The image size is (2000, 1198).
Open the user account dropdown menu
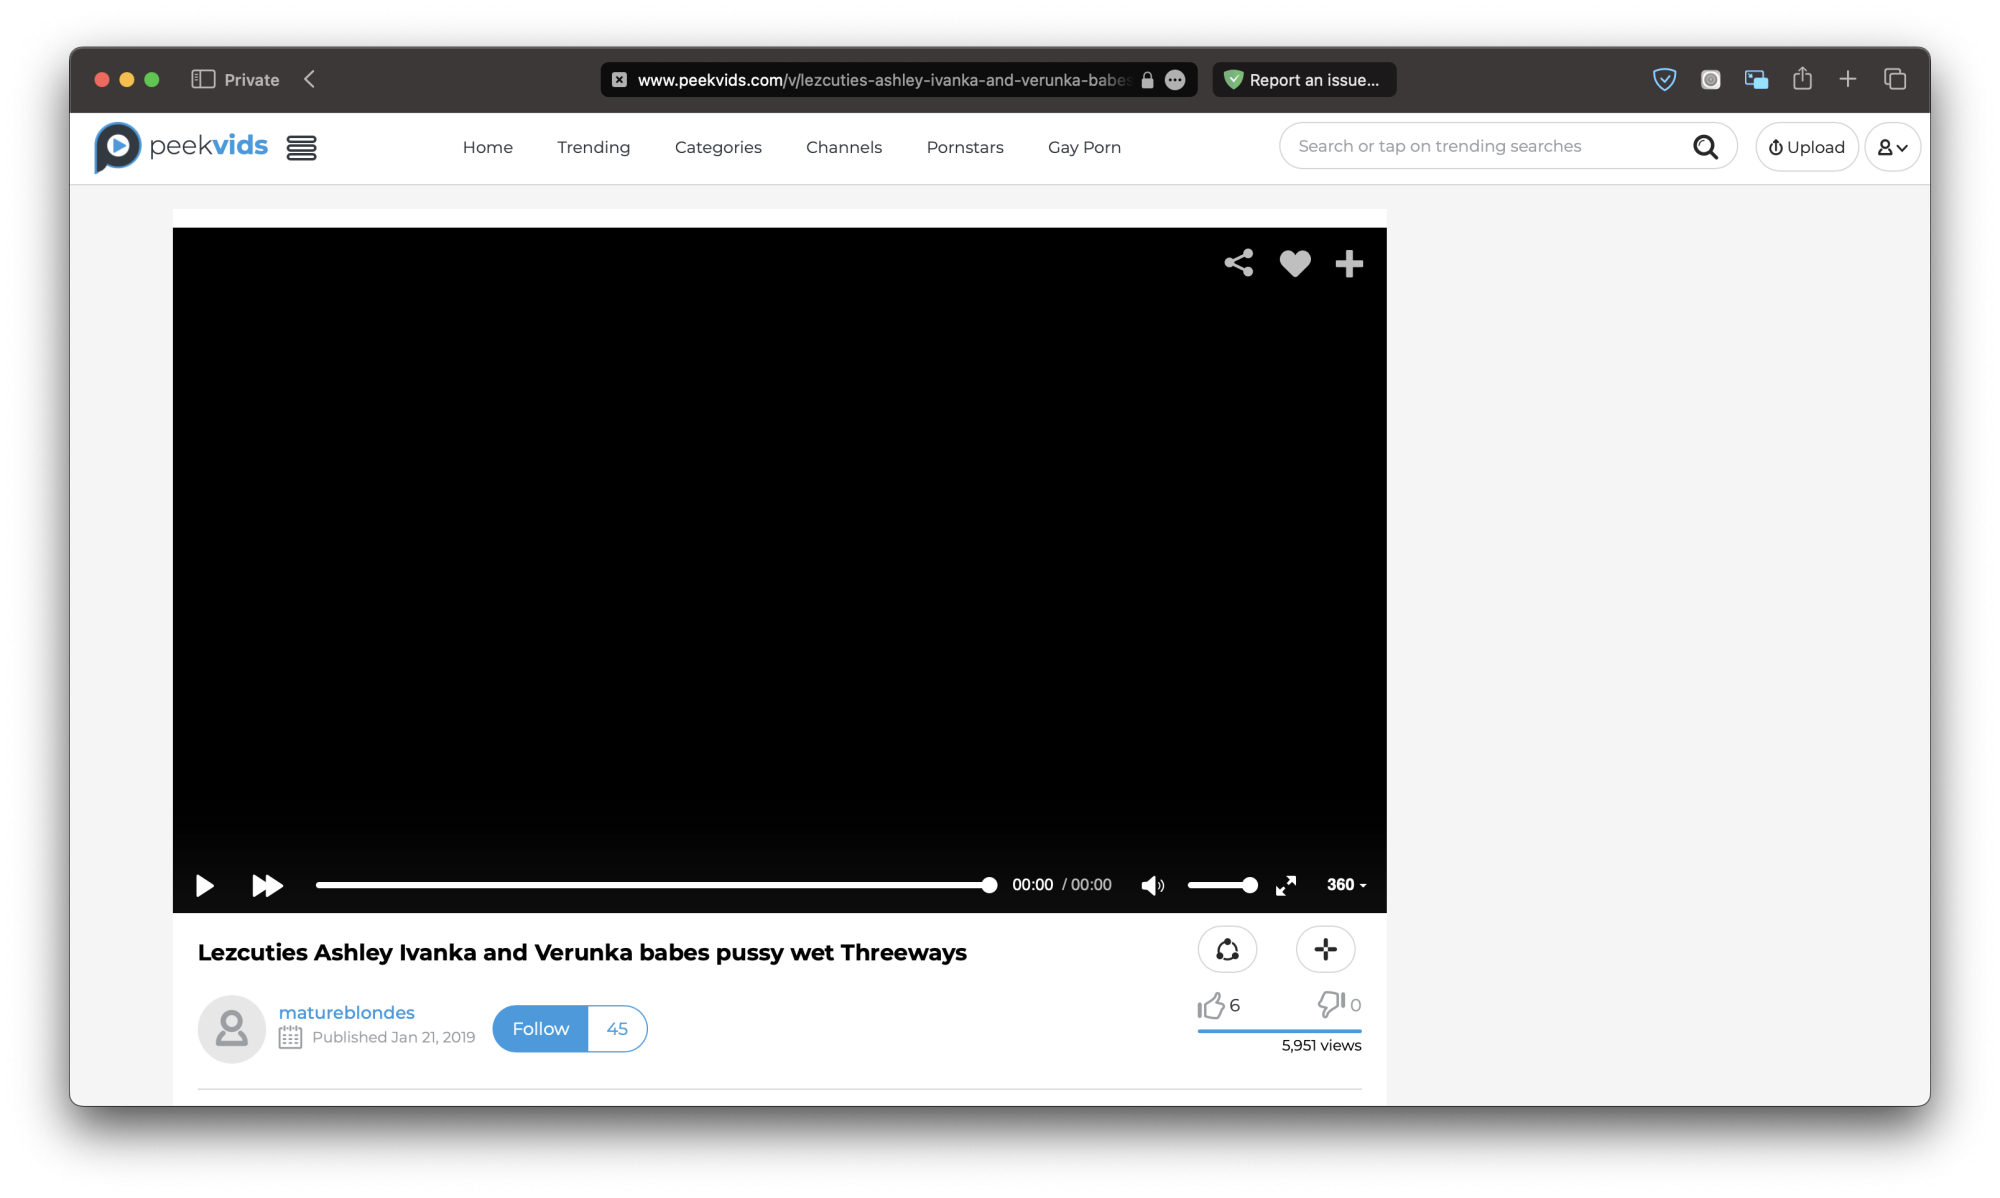(x=1892, y=147)
